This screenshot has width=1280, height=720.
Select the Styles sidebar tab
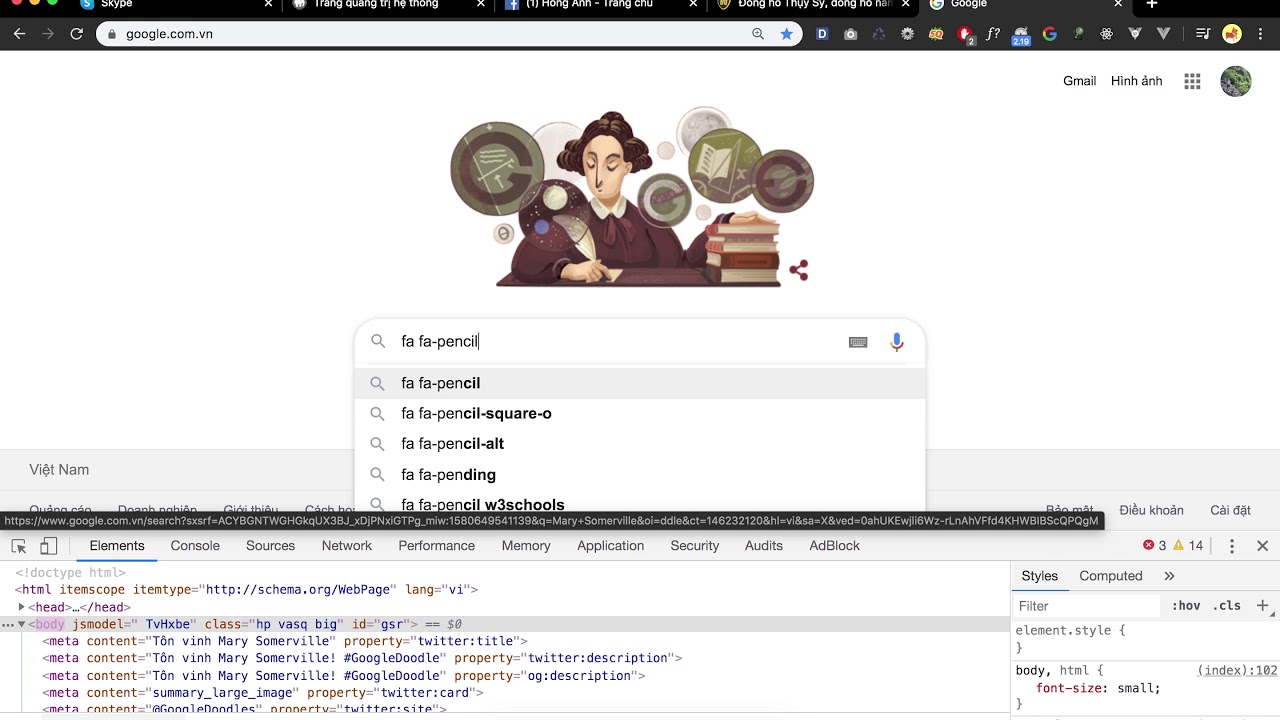tap(1039, 576)
